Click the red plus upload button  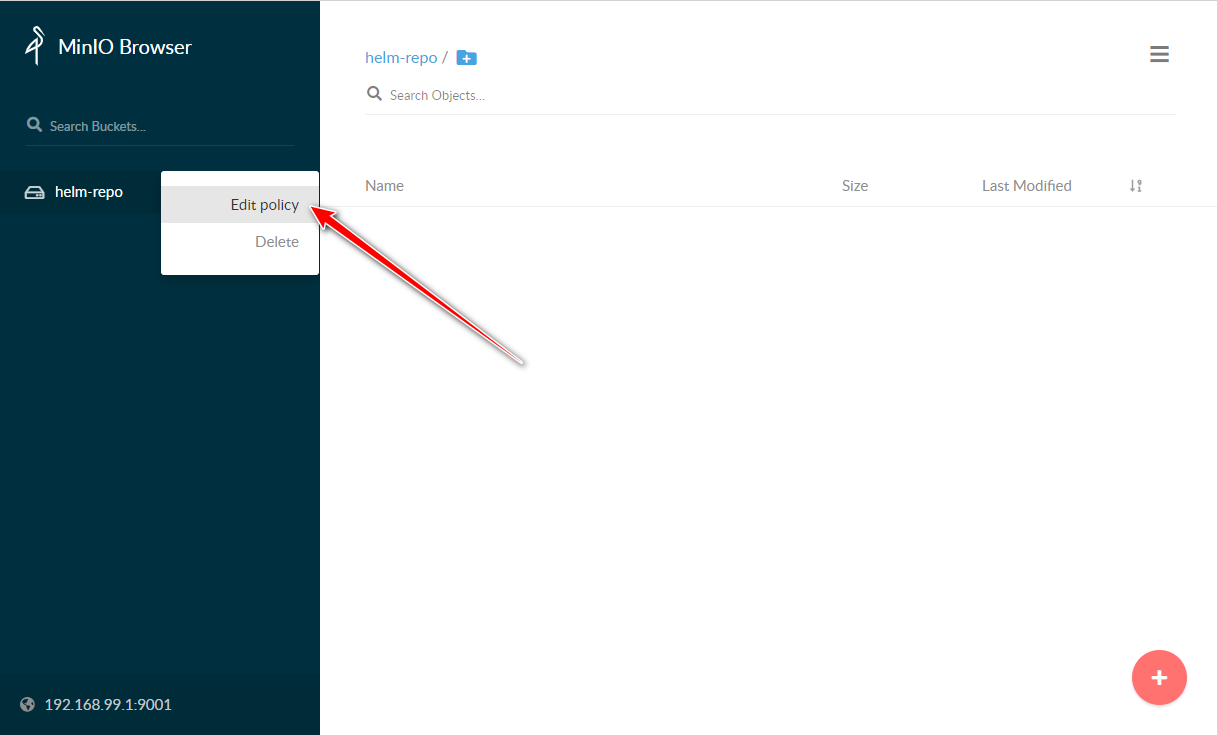coord(1159,678)
